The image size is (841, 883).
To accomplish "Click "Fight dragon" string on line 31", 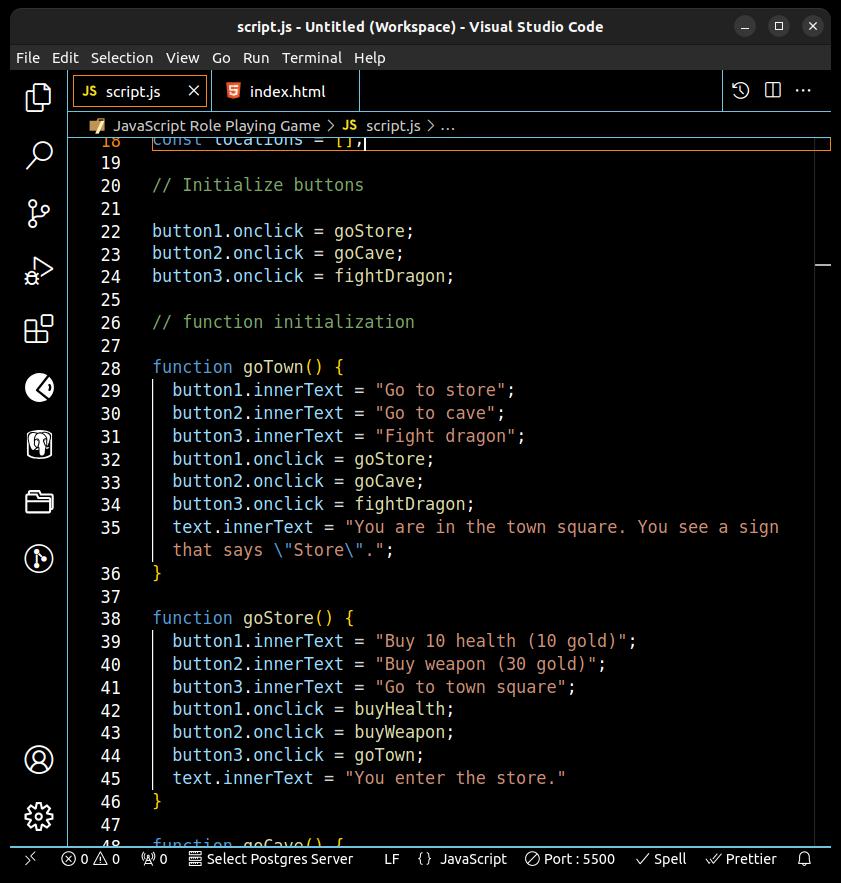I will [446, 436].
